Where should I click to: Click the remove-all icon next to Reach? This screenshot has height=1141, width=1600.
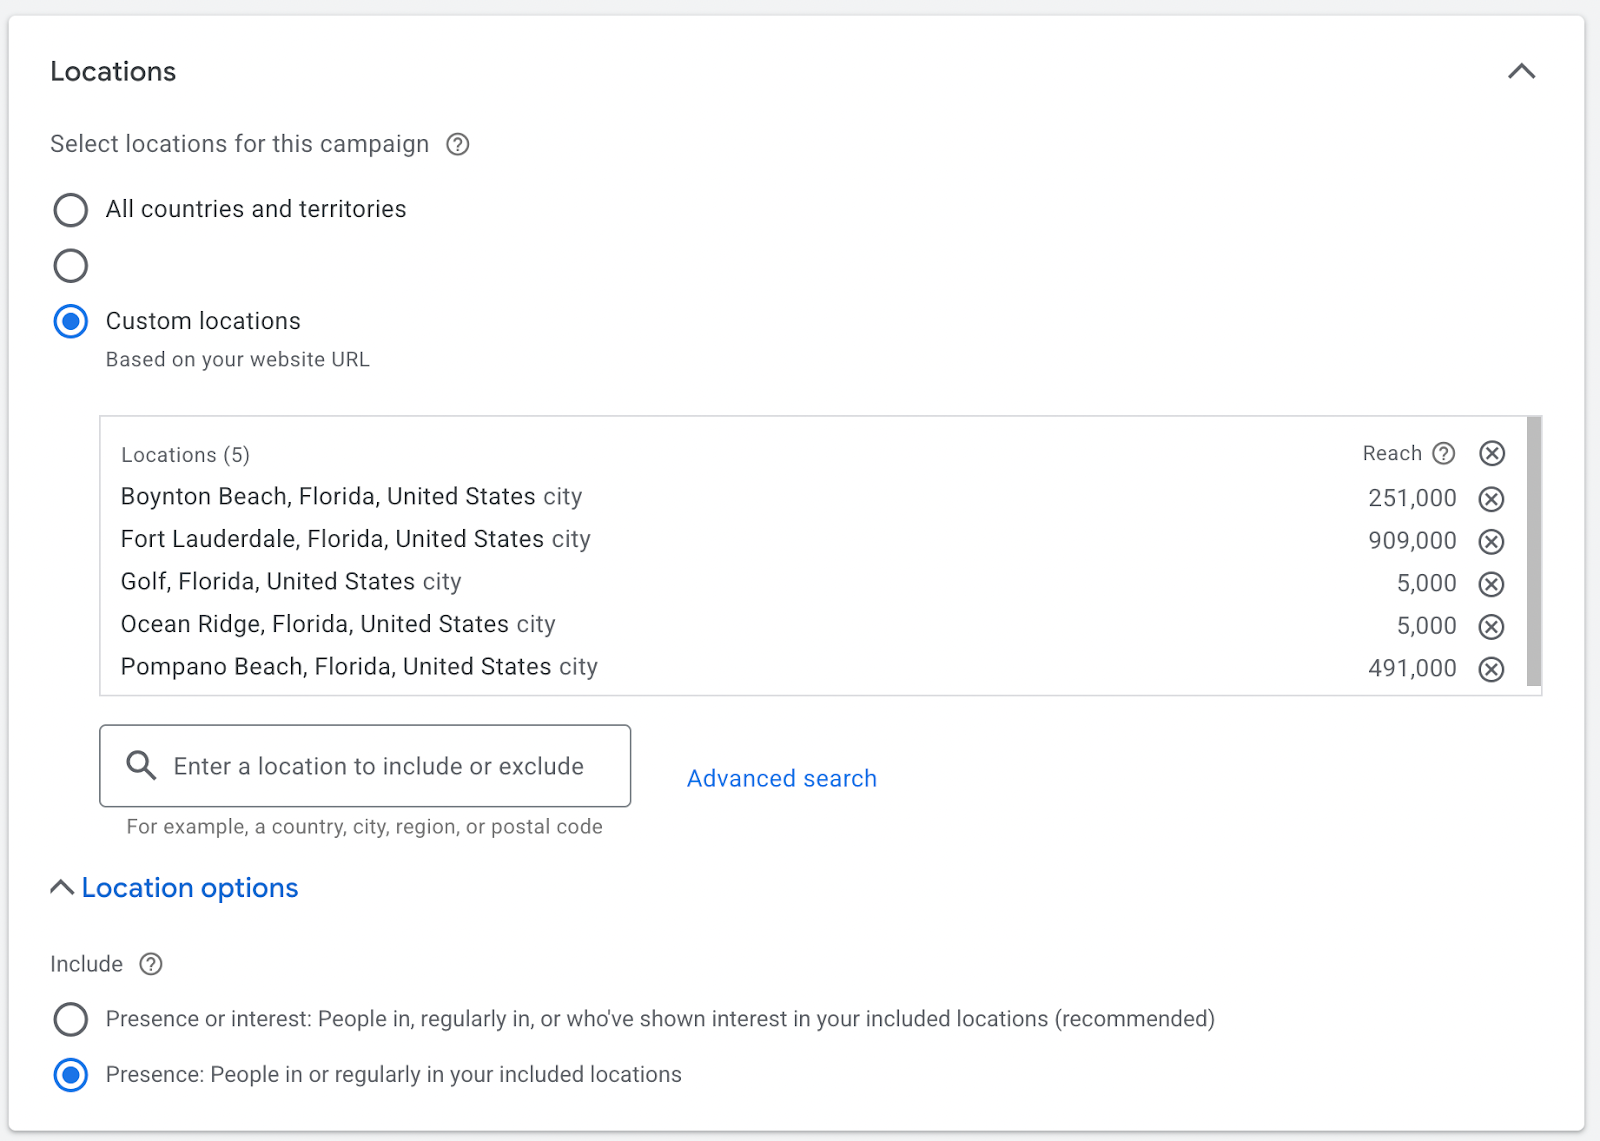(1491, 453)
